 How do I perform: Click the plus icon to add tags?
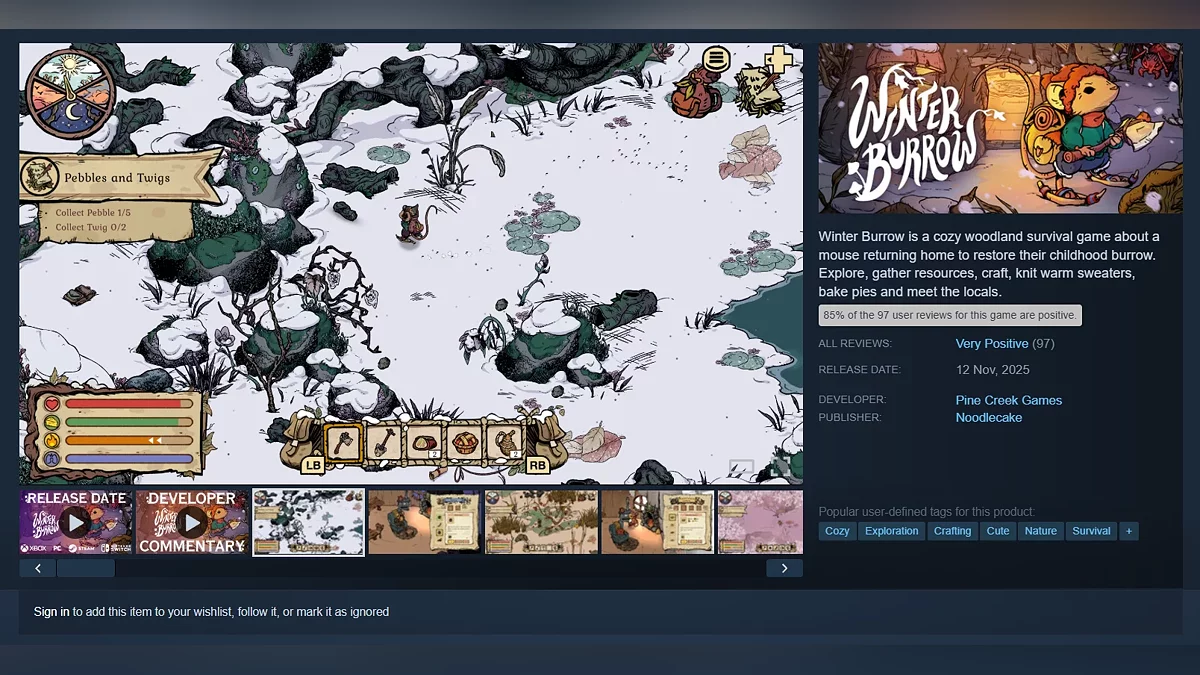coord(1128,531)
